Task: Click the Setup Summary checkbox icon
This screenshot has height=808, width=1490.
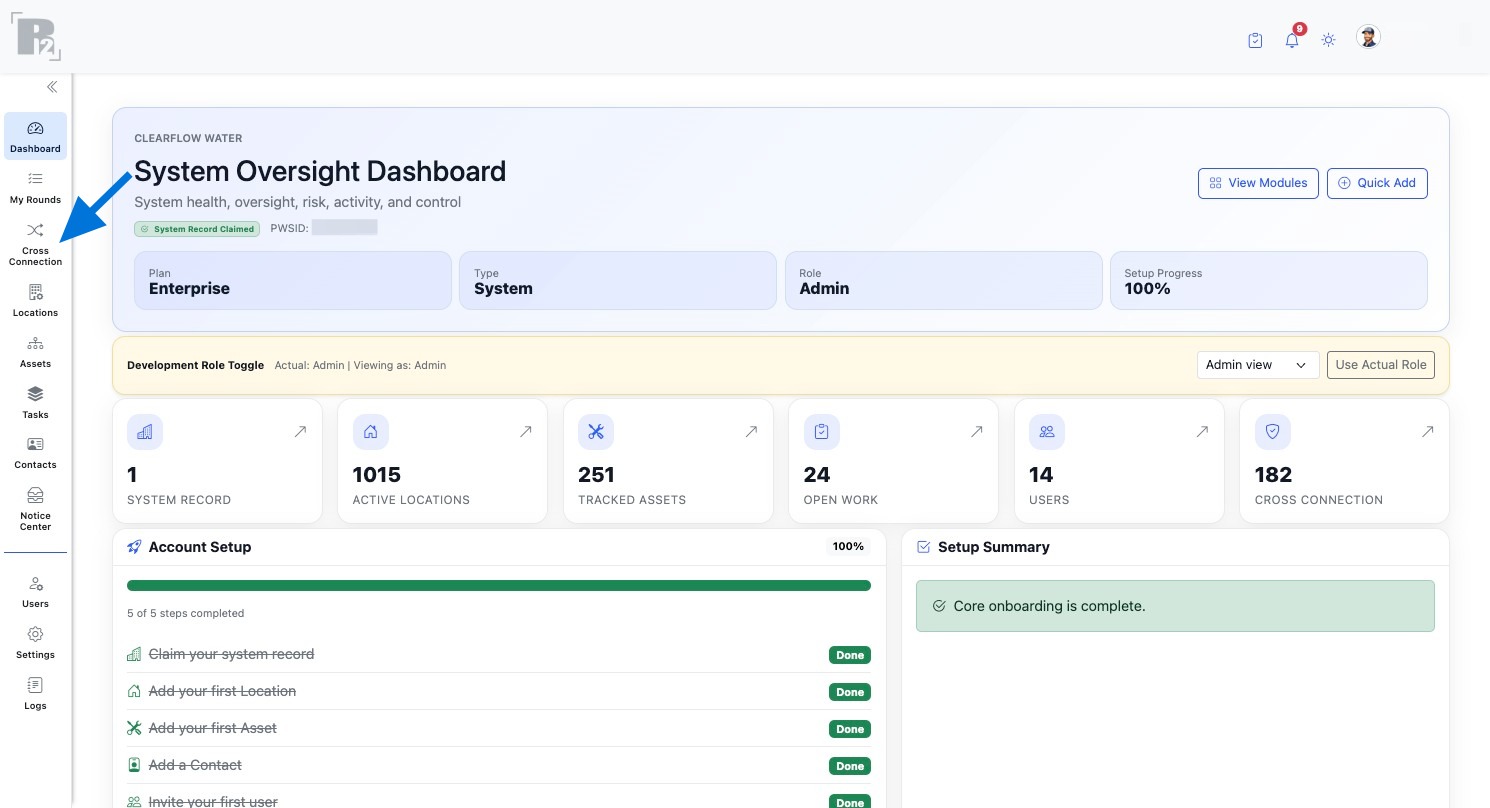Action: pos(923,547)
